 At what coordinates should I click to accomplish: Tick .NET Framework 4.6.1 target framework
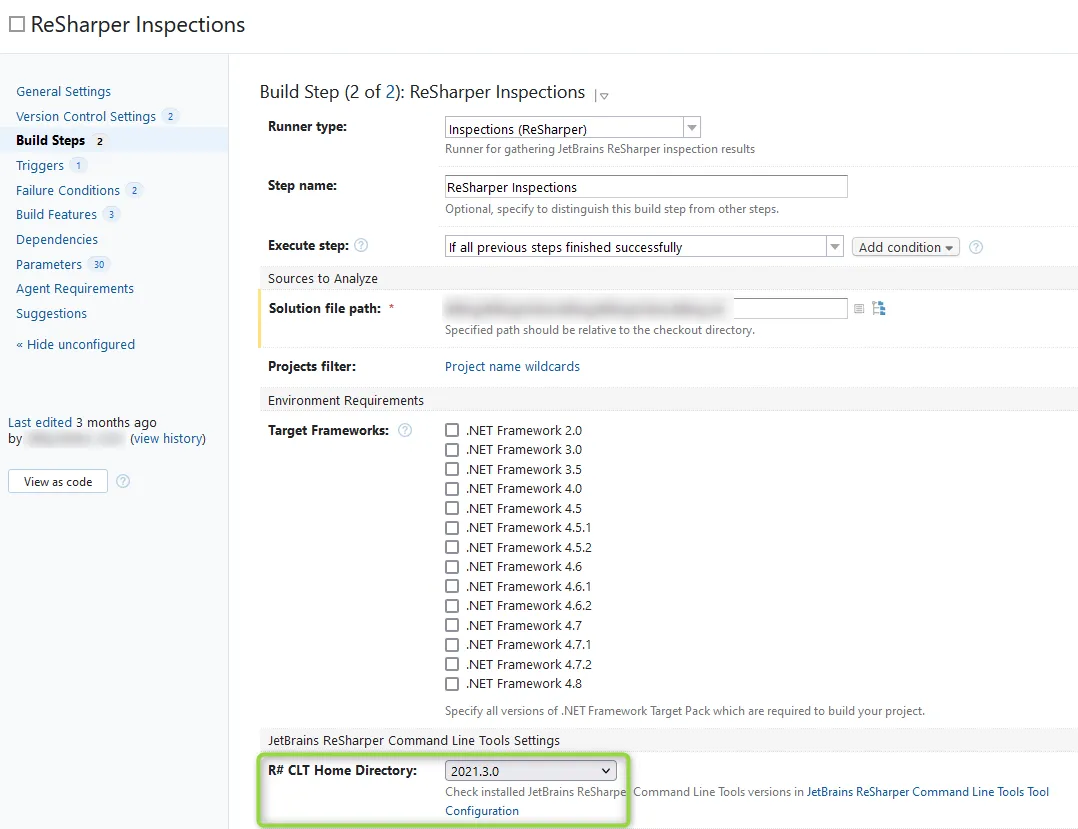(452, 587)
